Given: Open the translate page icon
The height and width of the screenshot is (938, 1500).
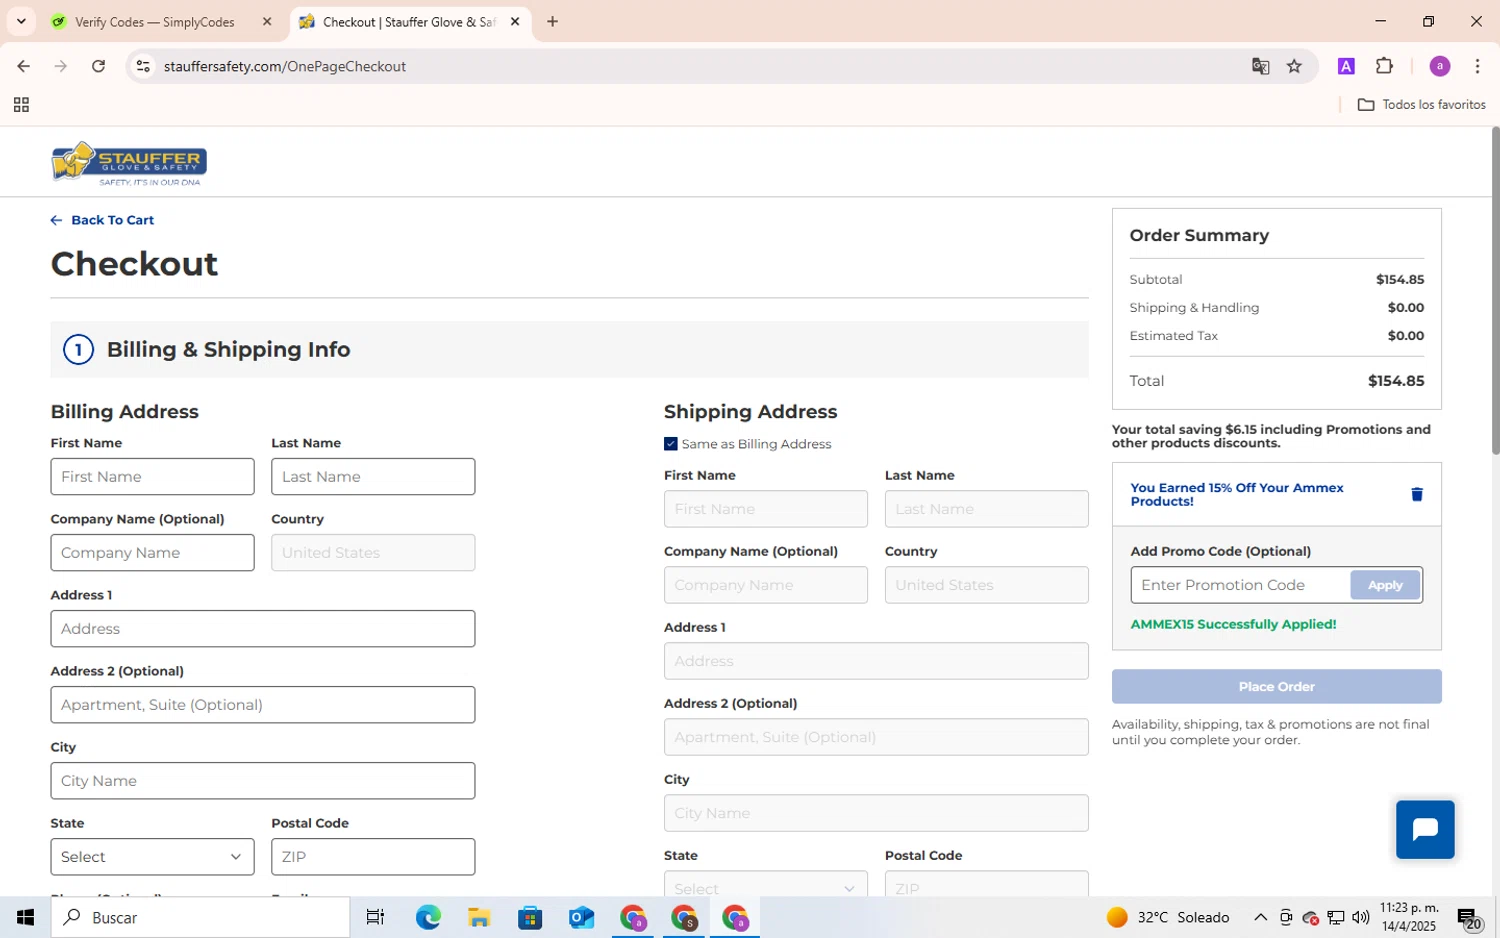Looking at the screenshot, I should point(1260,66).
